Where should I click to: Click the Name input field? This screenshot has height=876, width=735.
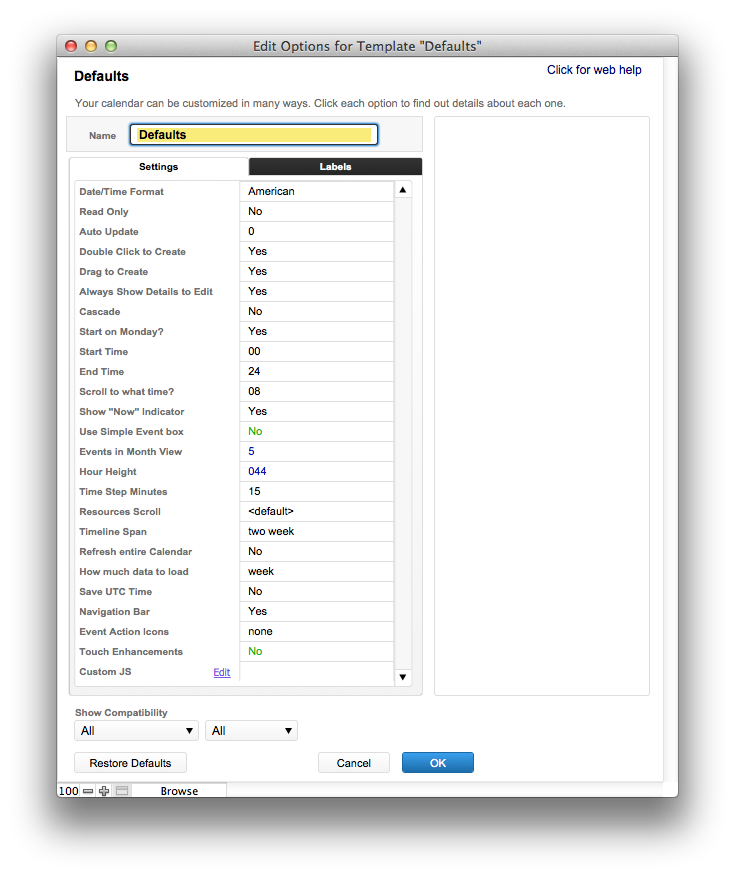point(254,135)
